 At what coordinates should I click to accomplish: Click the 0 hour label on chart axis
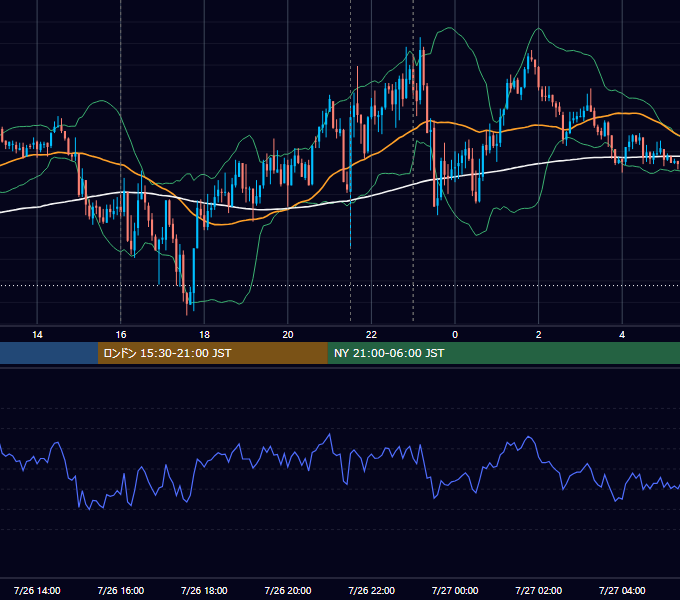(455, 335)
